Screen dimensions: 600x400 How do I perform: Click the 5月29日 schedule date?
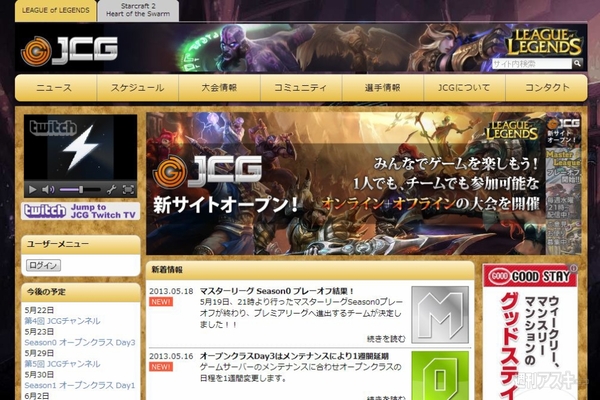pyautogui.click(x=39, y=353)
